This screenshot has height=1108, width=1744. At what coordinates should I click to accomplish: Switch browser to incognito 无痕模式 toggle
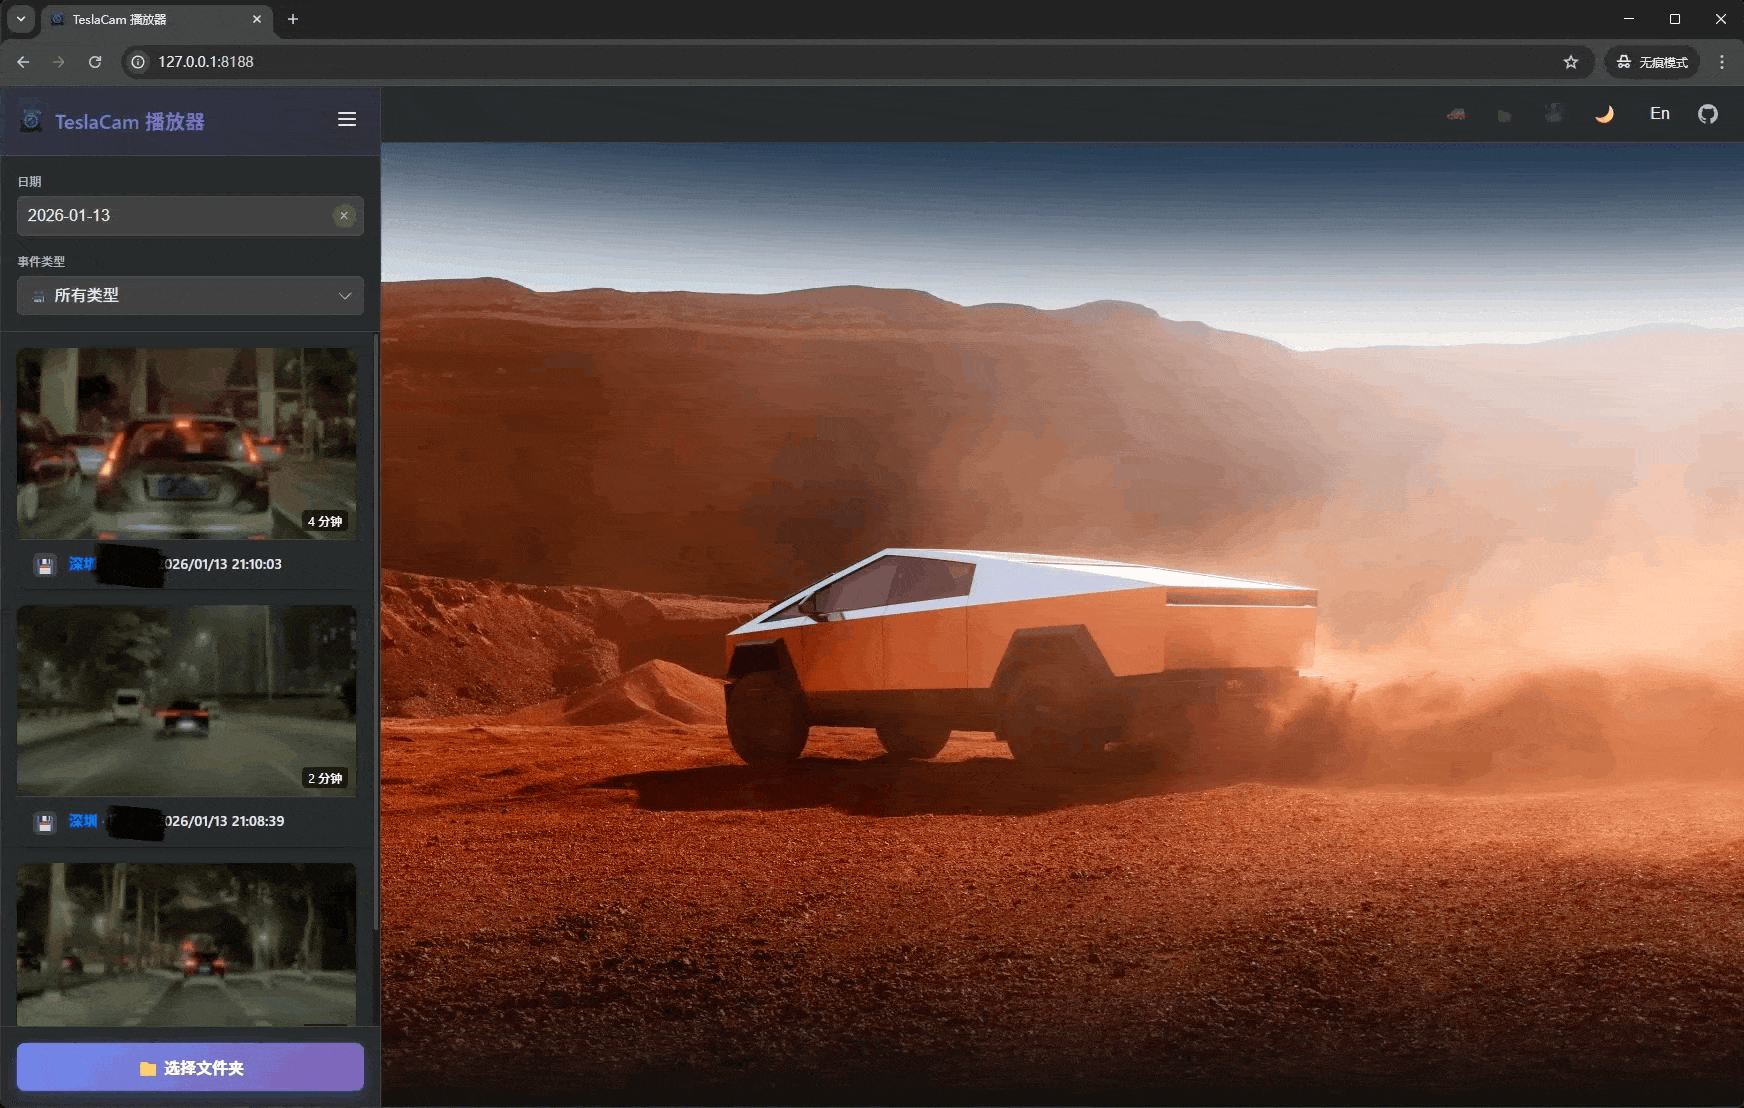pos(1653,61)
